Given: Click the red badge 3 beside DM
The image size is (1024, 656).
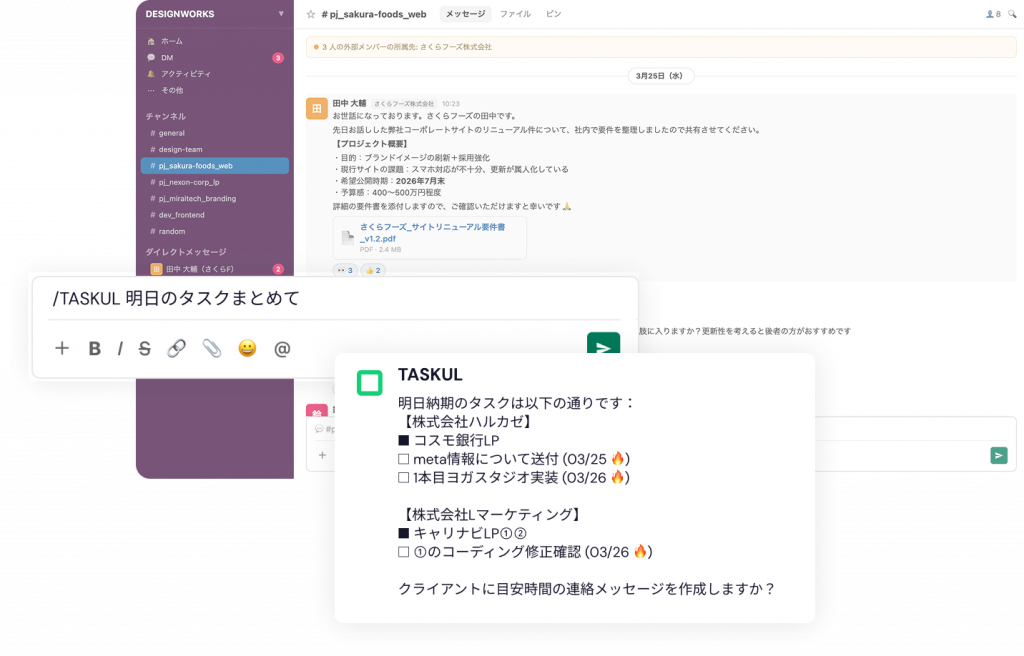Looking at the screenshot, I should 278,57.
